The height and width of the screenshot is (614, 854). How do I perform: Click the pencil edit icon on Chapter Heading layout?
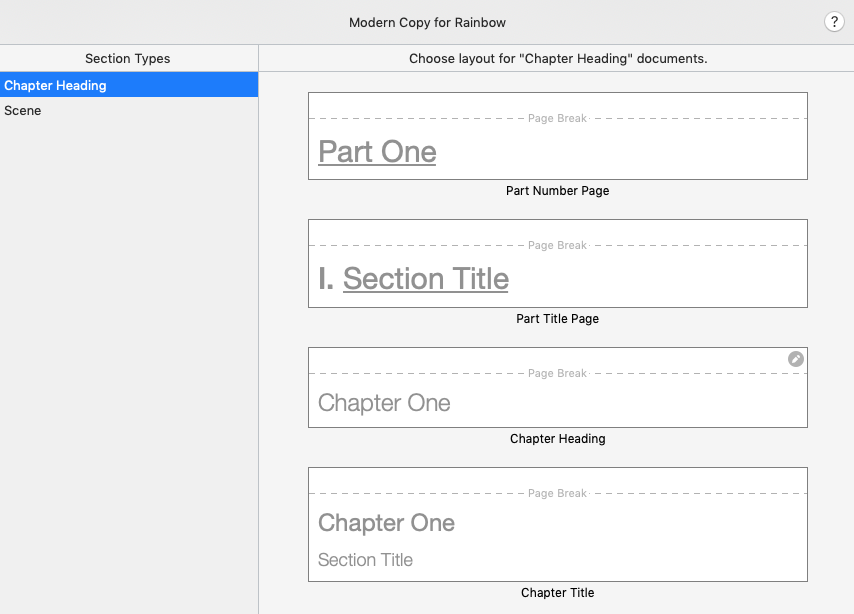pos(796,359)
